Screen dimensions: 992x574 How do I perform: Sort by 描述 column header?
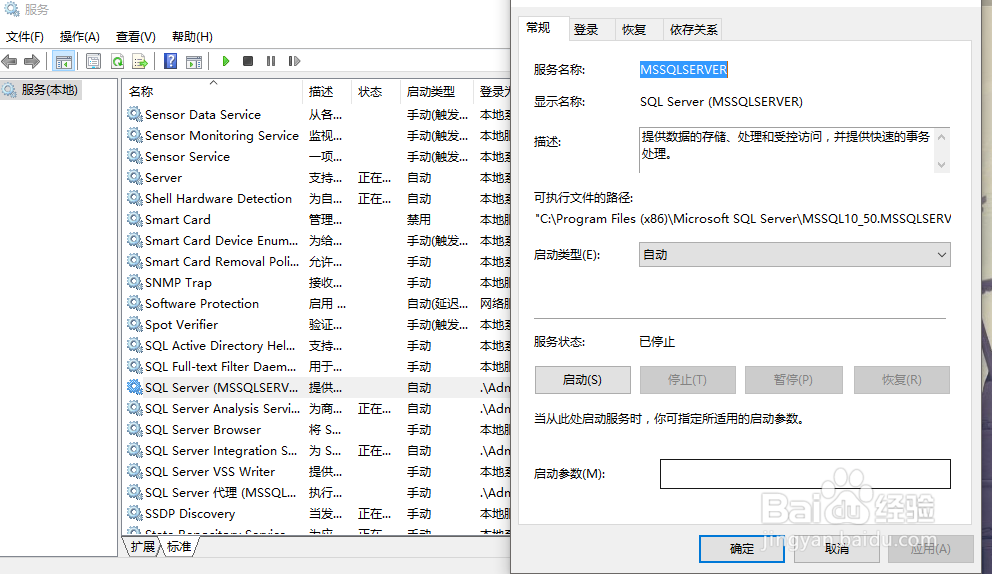pos(326,91)
